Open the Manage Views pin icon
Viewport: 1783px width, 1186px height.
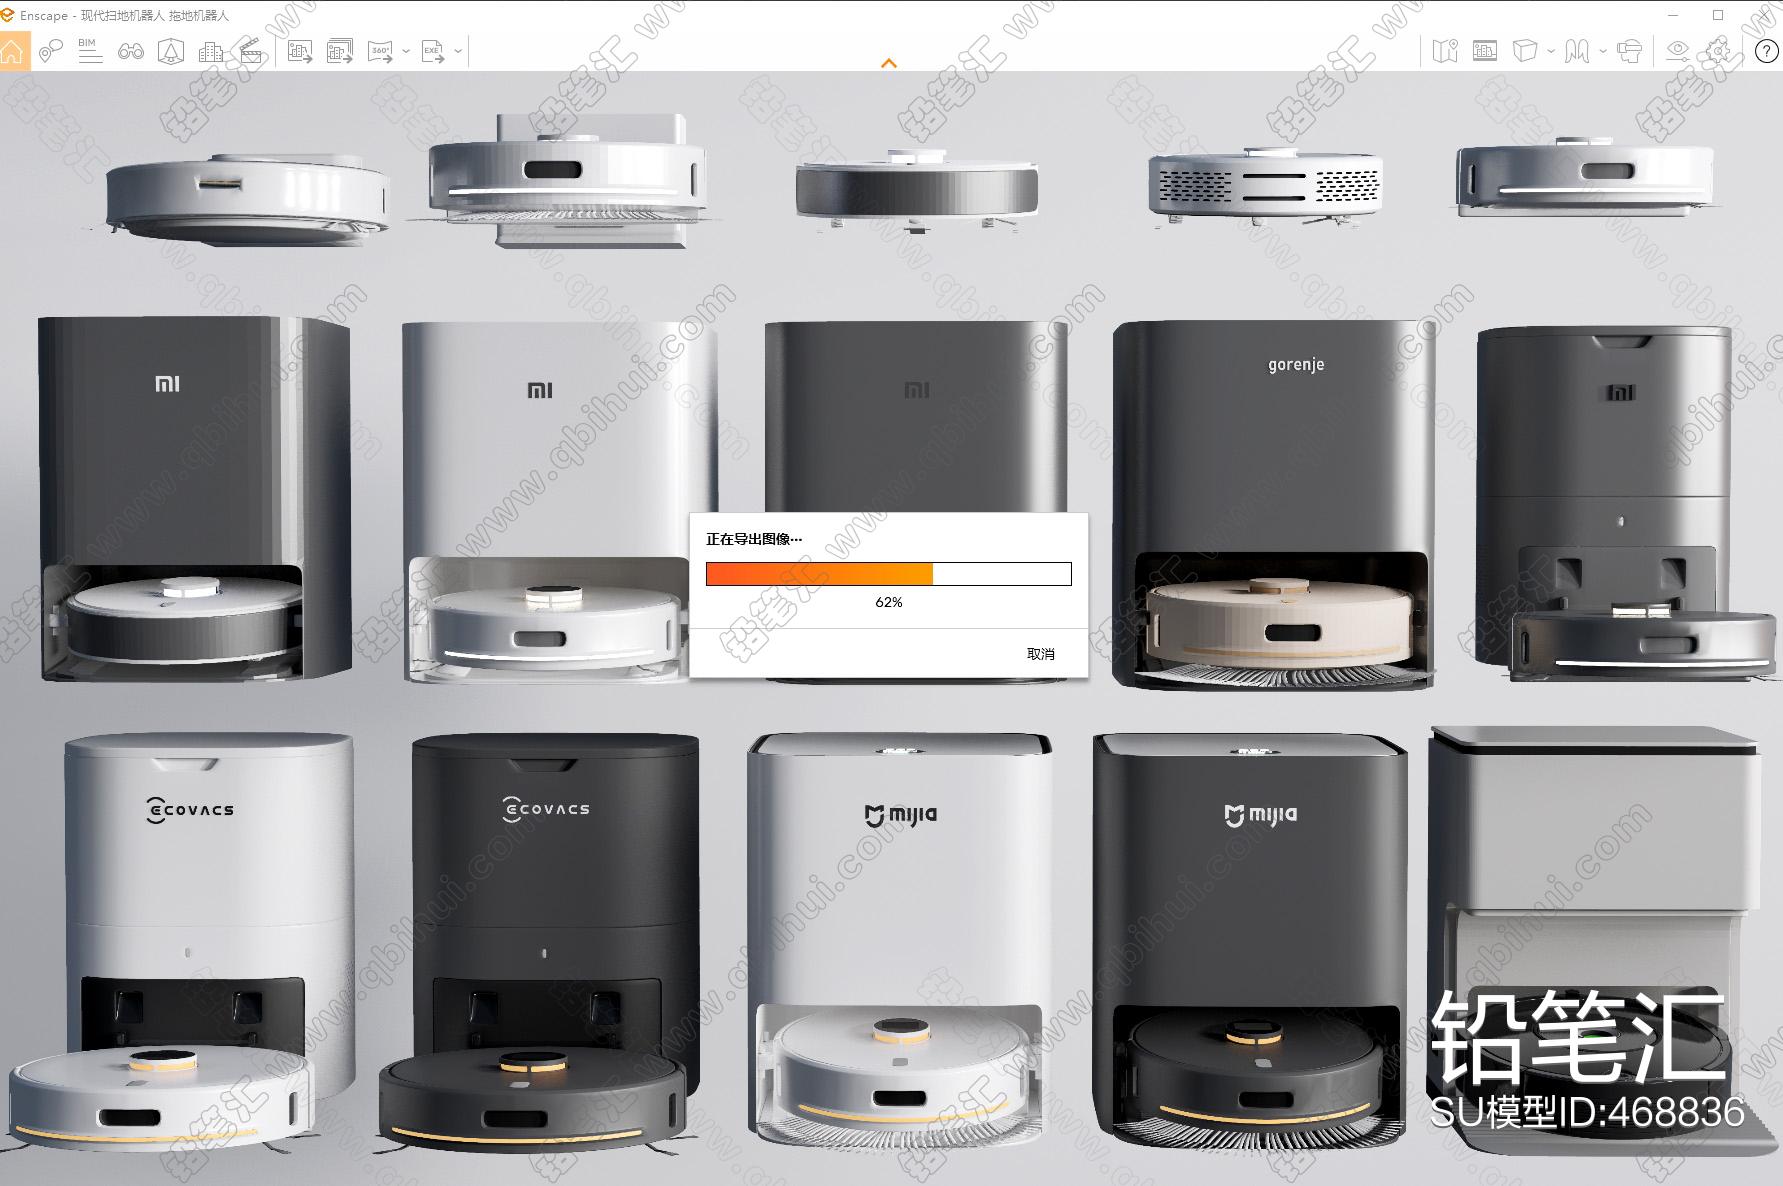(51, 51)
